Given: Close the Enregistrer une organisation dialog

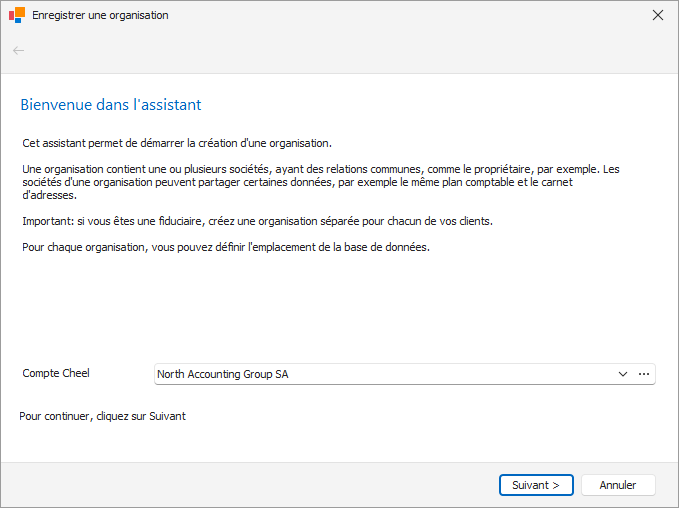Looking at the screenshot, I should 658,15.
